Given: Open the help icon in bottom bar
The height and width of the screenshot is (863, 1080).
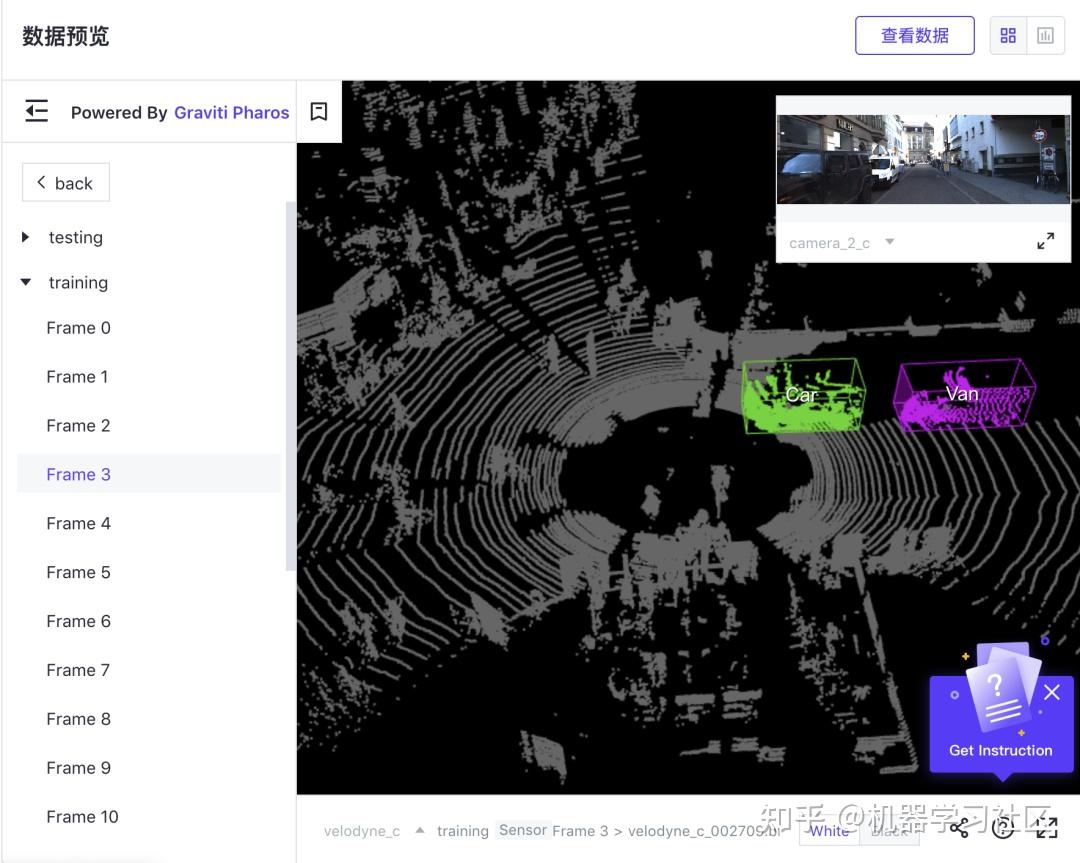Looking at the screenshot, I should 1003,828.
